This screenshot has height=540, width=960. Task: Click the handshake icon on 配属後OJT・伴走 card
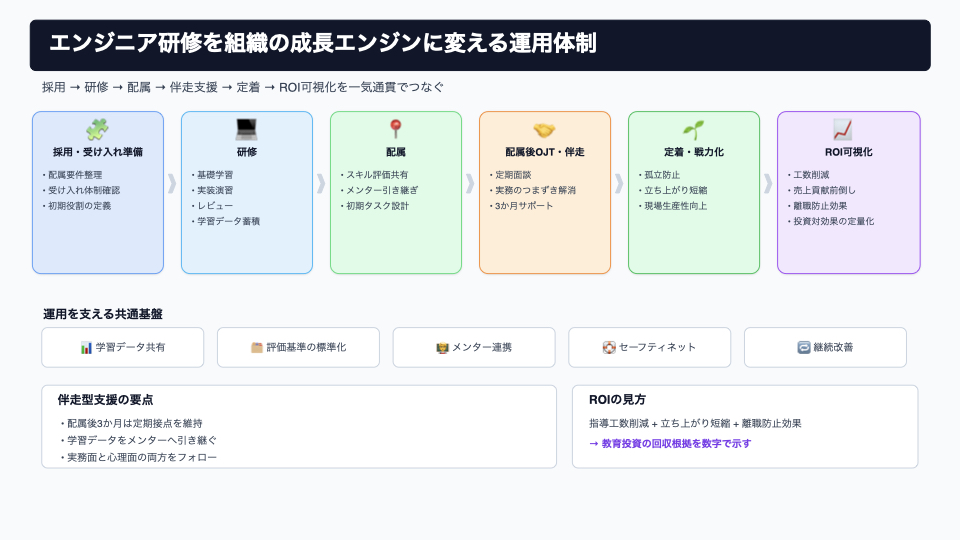(544, 130)
